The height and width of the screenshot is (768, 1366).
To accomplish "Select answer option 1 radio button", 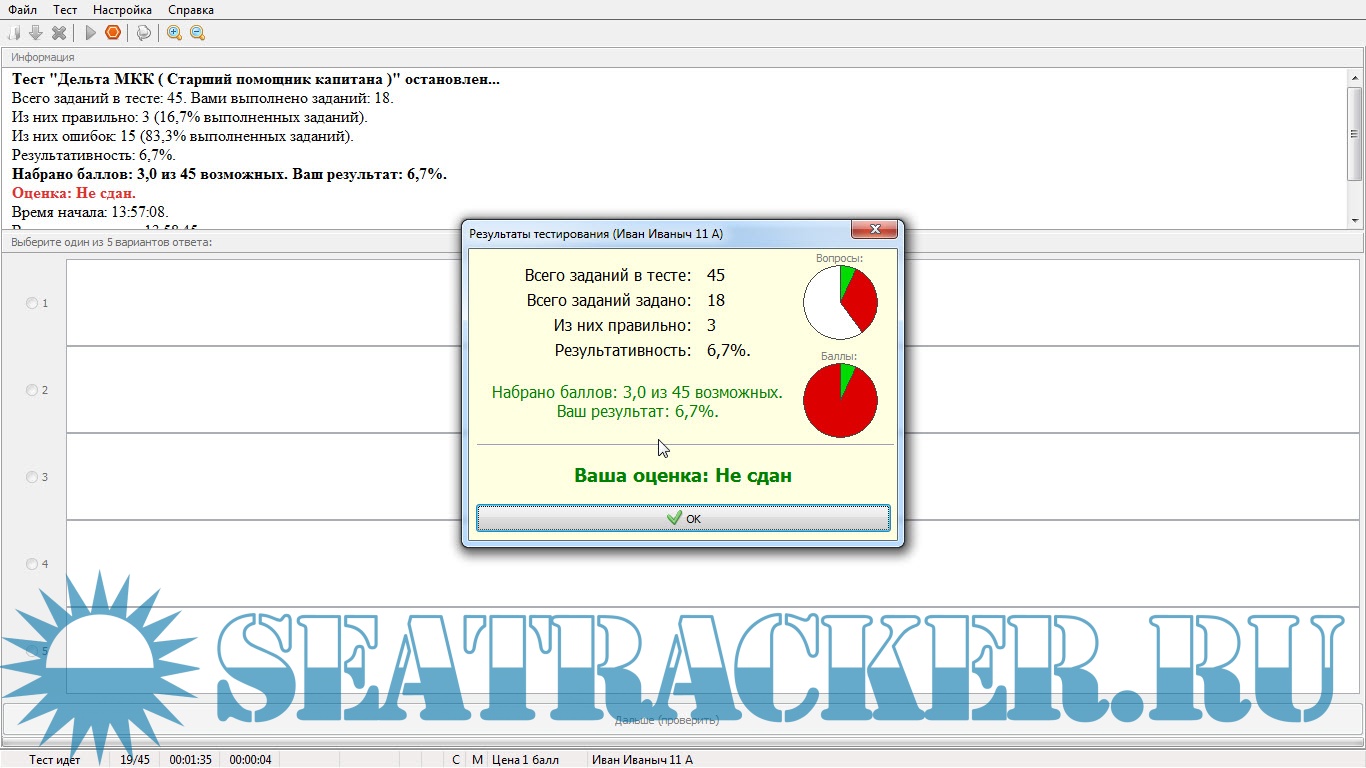I will (x=32, y=303).
